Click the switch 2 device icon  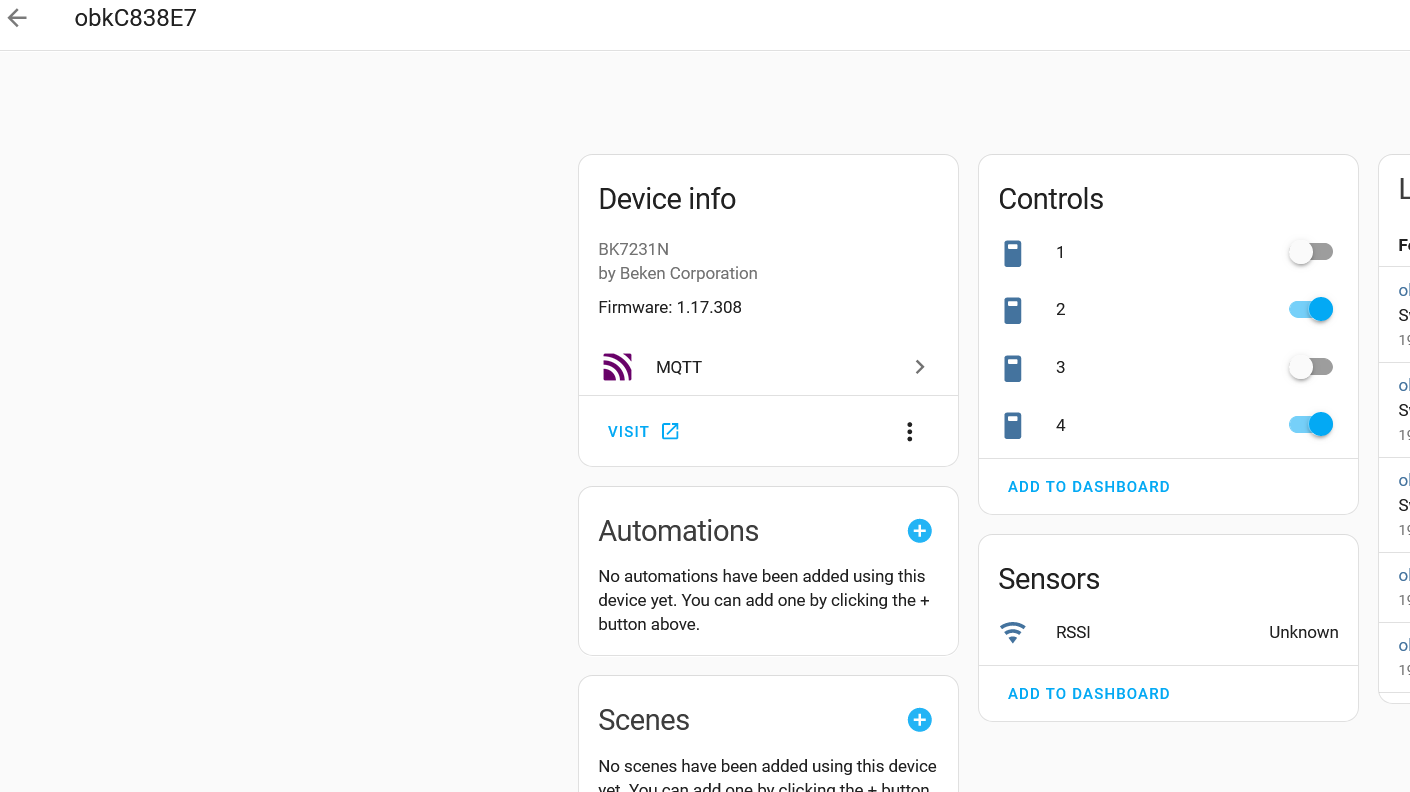coord(1013,310)
